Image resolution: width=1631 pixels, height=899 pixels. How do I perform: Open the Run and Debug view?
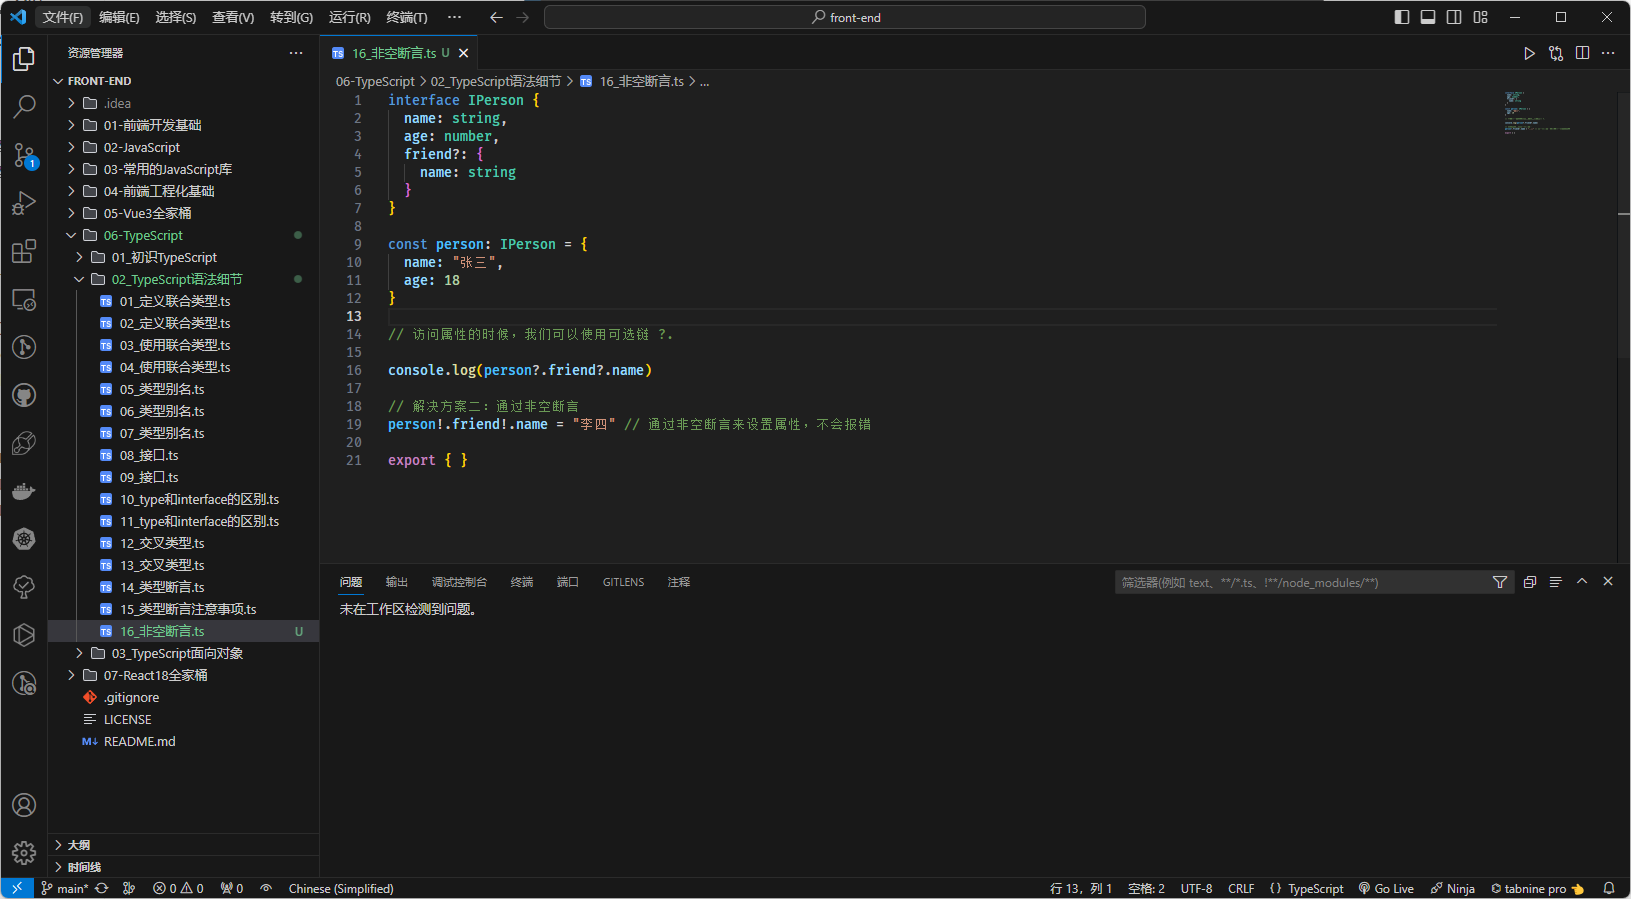(24, 203)
